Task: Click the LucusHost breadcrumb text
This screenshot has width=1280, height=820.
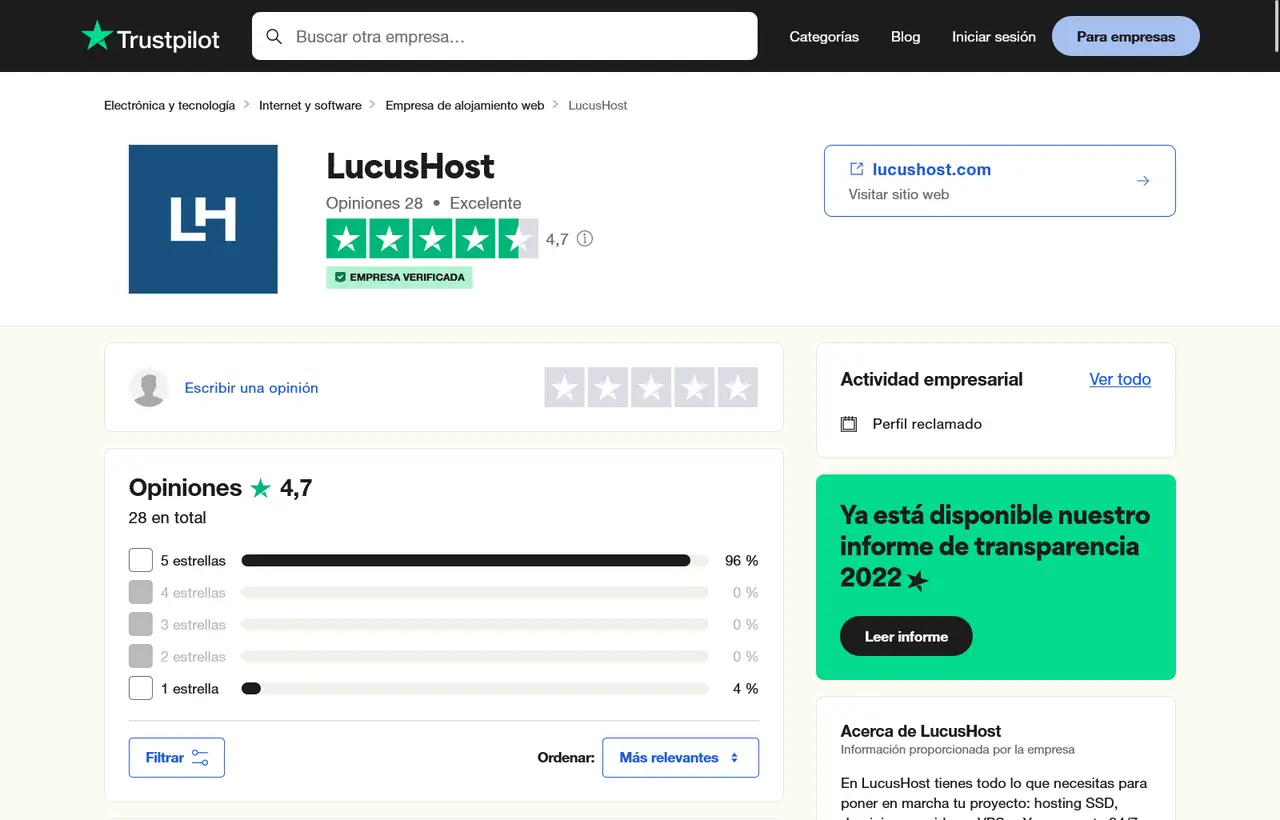Action: [598, 105]
